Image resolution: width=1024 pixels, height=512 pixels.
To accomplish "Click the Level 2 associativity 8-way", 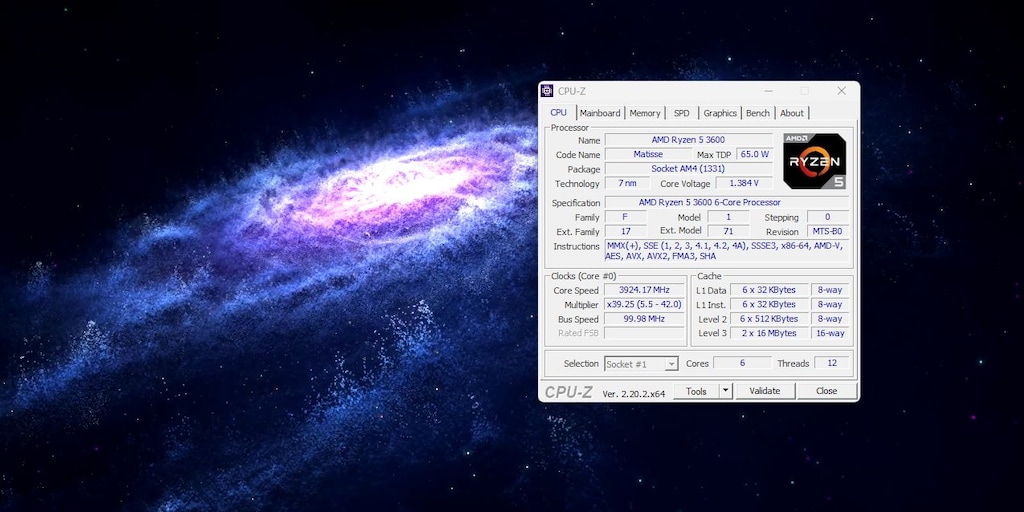I will (x=830, y=319).
